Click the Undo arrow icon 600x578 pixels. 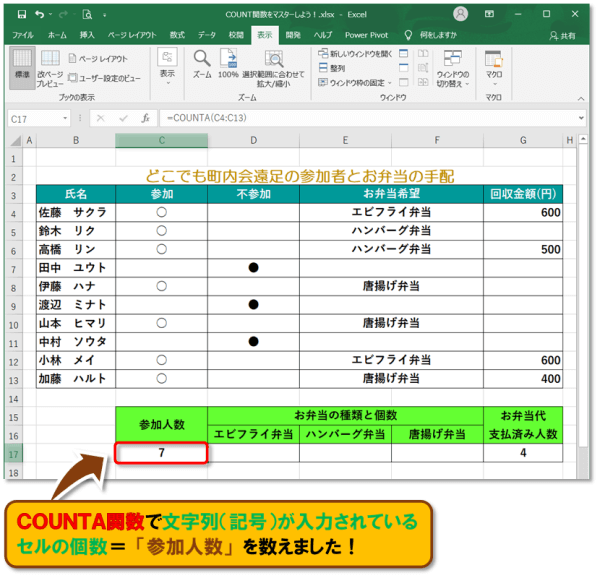pyautogui.click(x=39, y=15)
